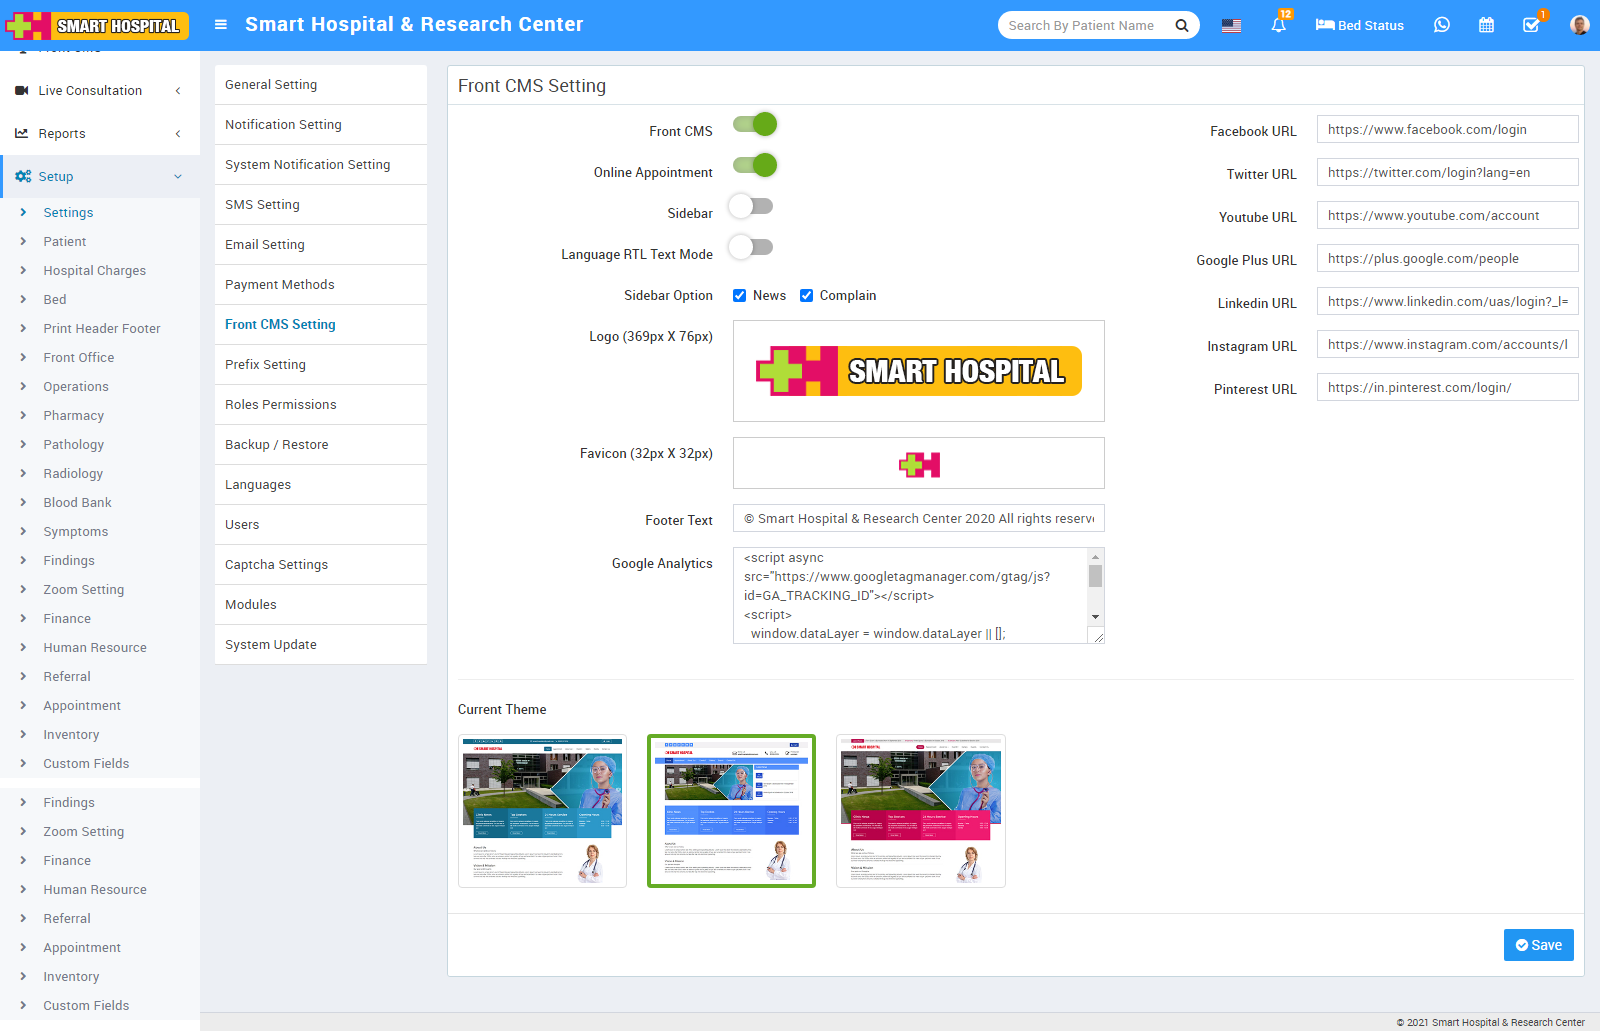Open the Modules tab
Screen dimensions: 1600x1031
pos(321,605)
